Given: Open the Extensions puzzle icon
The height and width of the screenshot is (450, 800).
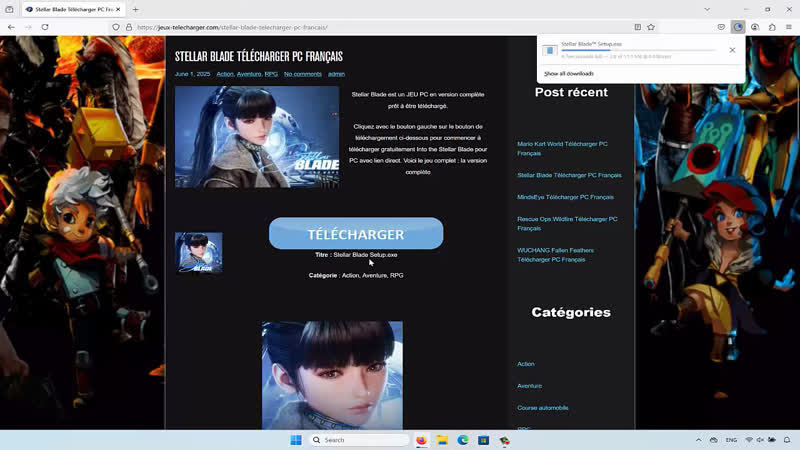Looking at the screenshot, I should click(x=772, y=27).
